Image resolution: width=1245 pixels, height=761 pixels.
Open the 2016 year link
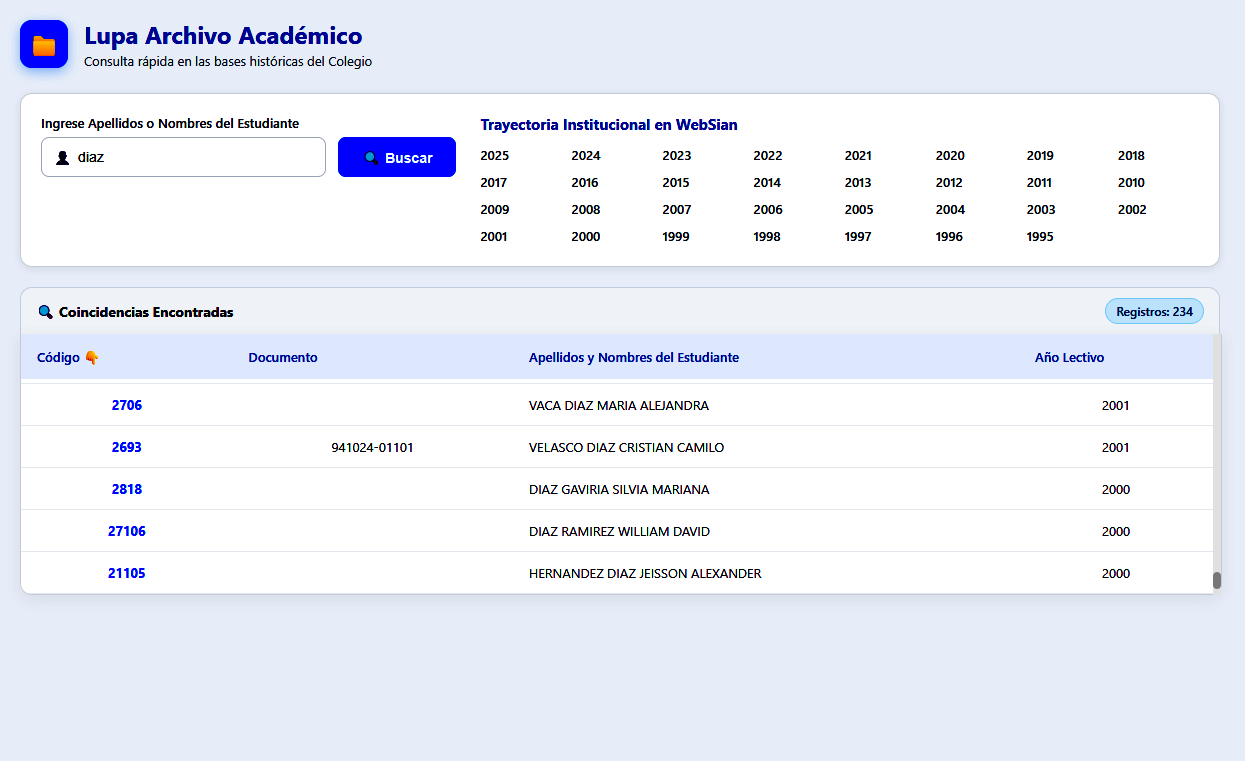[585, 183]
